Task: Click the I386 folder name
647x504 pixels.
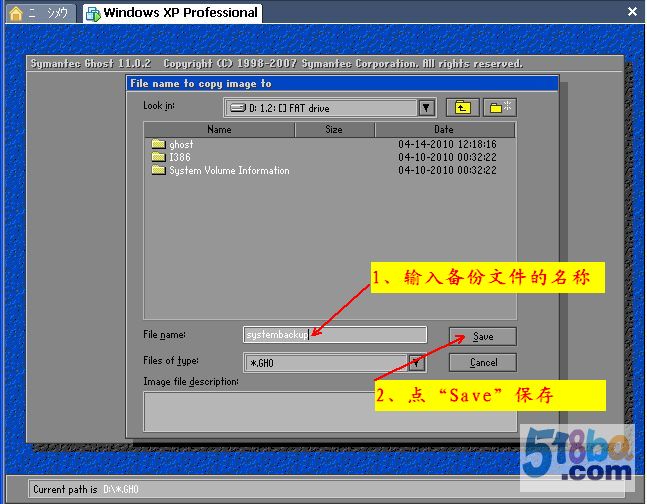Action: pyautogui.click(x=180, y=157)
